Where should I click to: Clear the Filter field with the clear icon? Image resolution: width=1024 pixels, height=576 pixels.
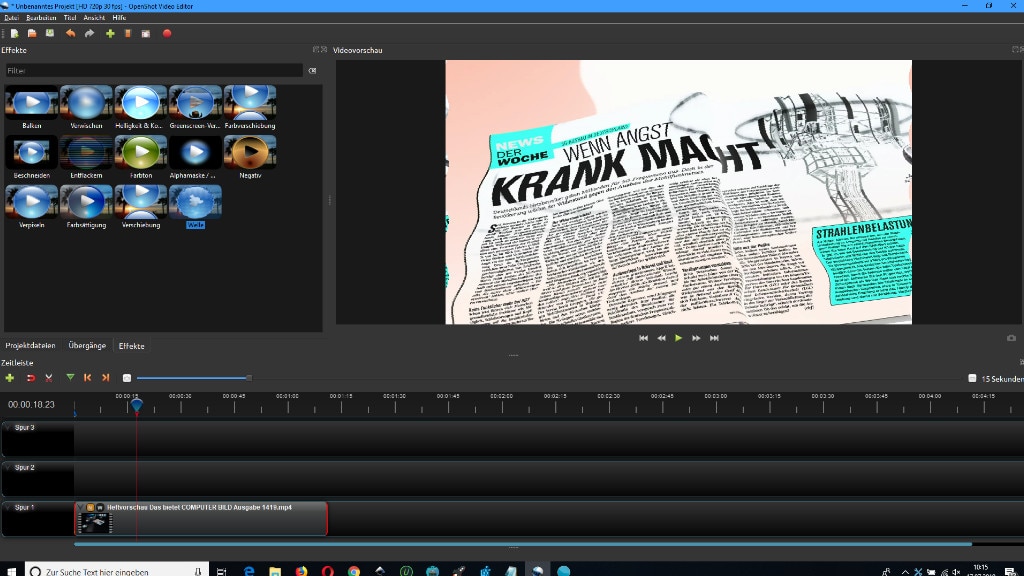(311, 70)
